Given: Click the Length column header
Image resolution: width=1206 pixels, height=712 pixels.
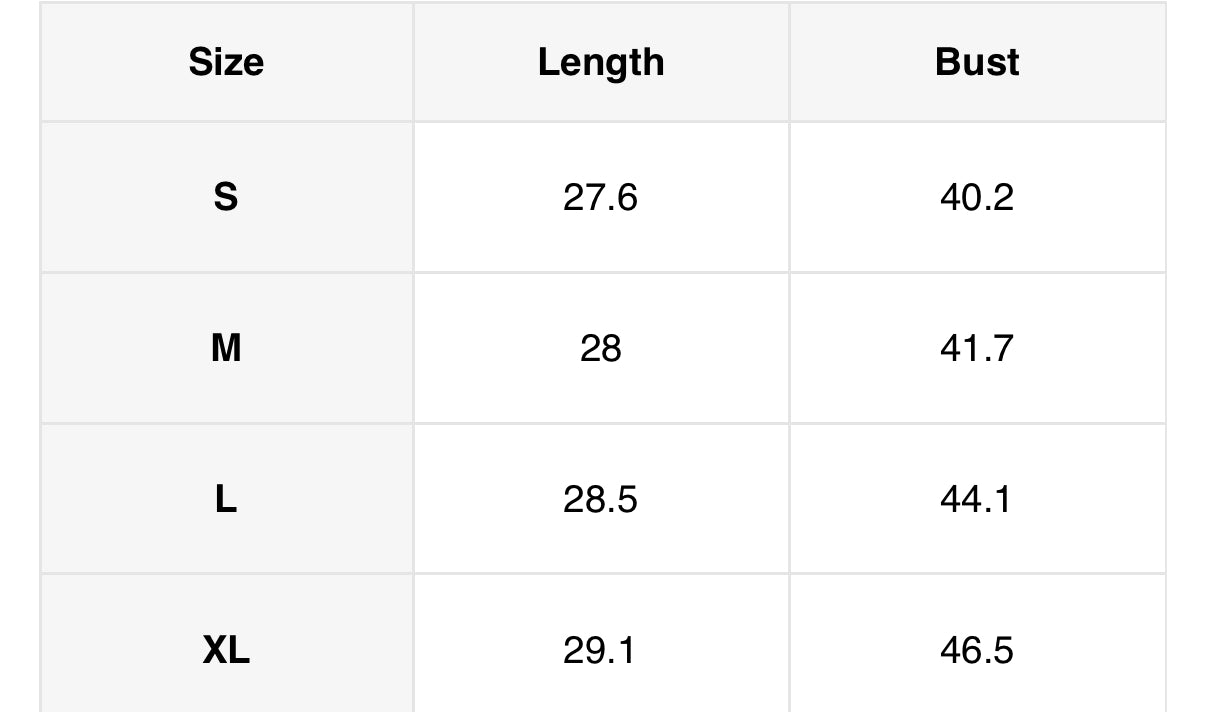Looking at the screenshot, I should coord(601,62).
